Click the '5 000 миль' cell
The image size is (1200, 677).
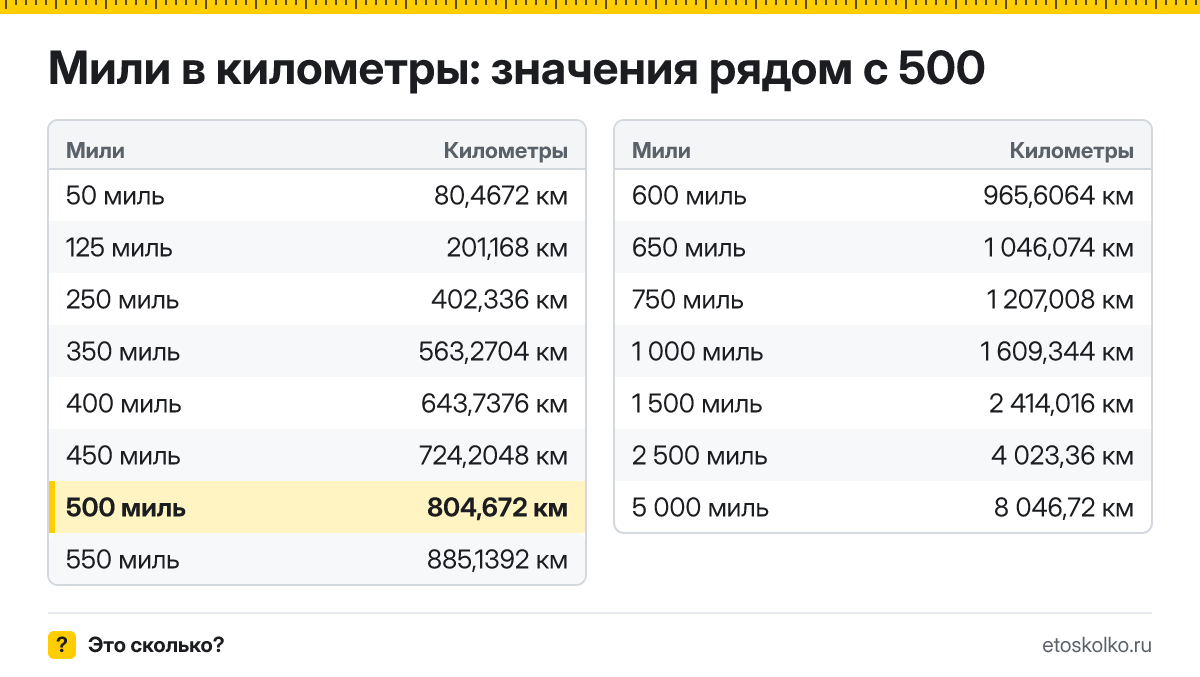[x=700, y=507]
